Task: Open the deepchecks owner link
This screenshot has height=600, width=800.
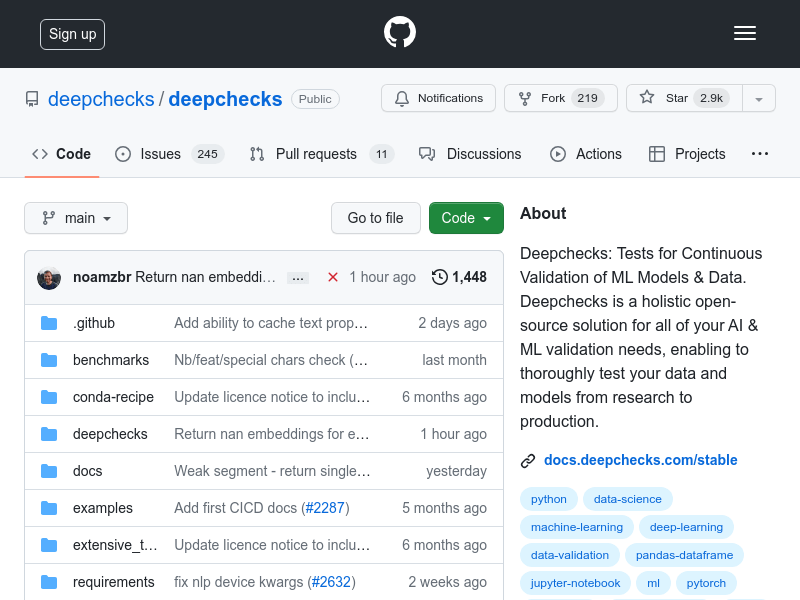Action: point(101,99)
